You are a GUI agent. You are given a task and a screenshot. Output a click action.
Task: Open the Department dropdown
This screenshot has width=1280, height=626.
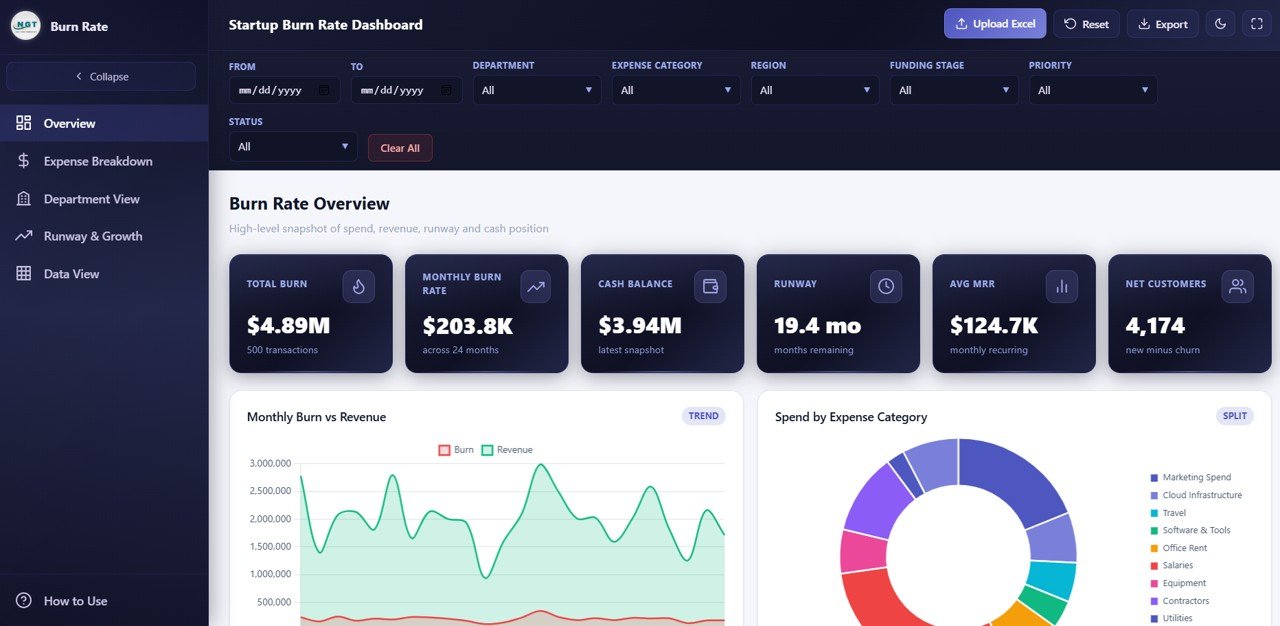pos(536,90)
